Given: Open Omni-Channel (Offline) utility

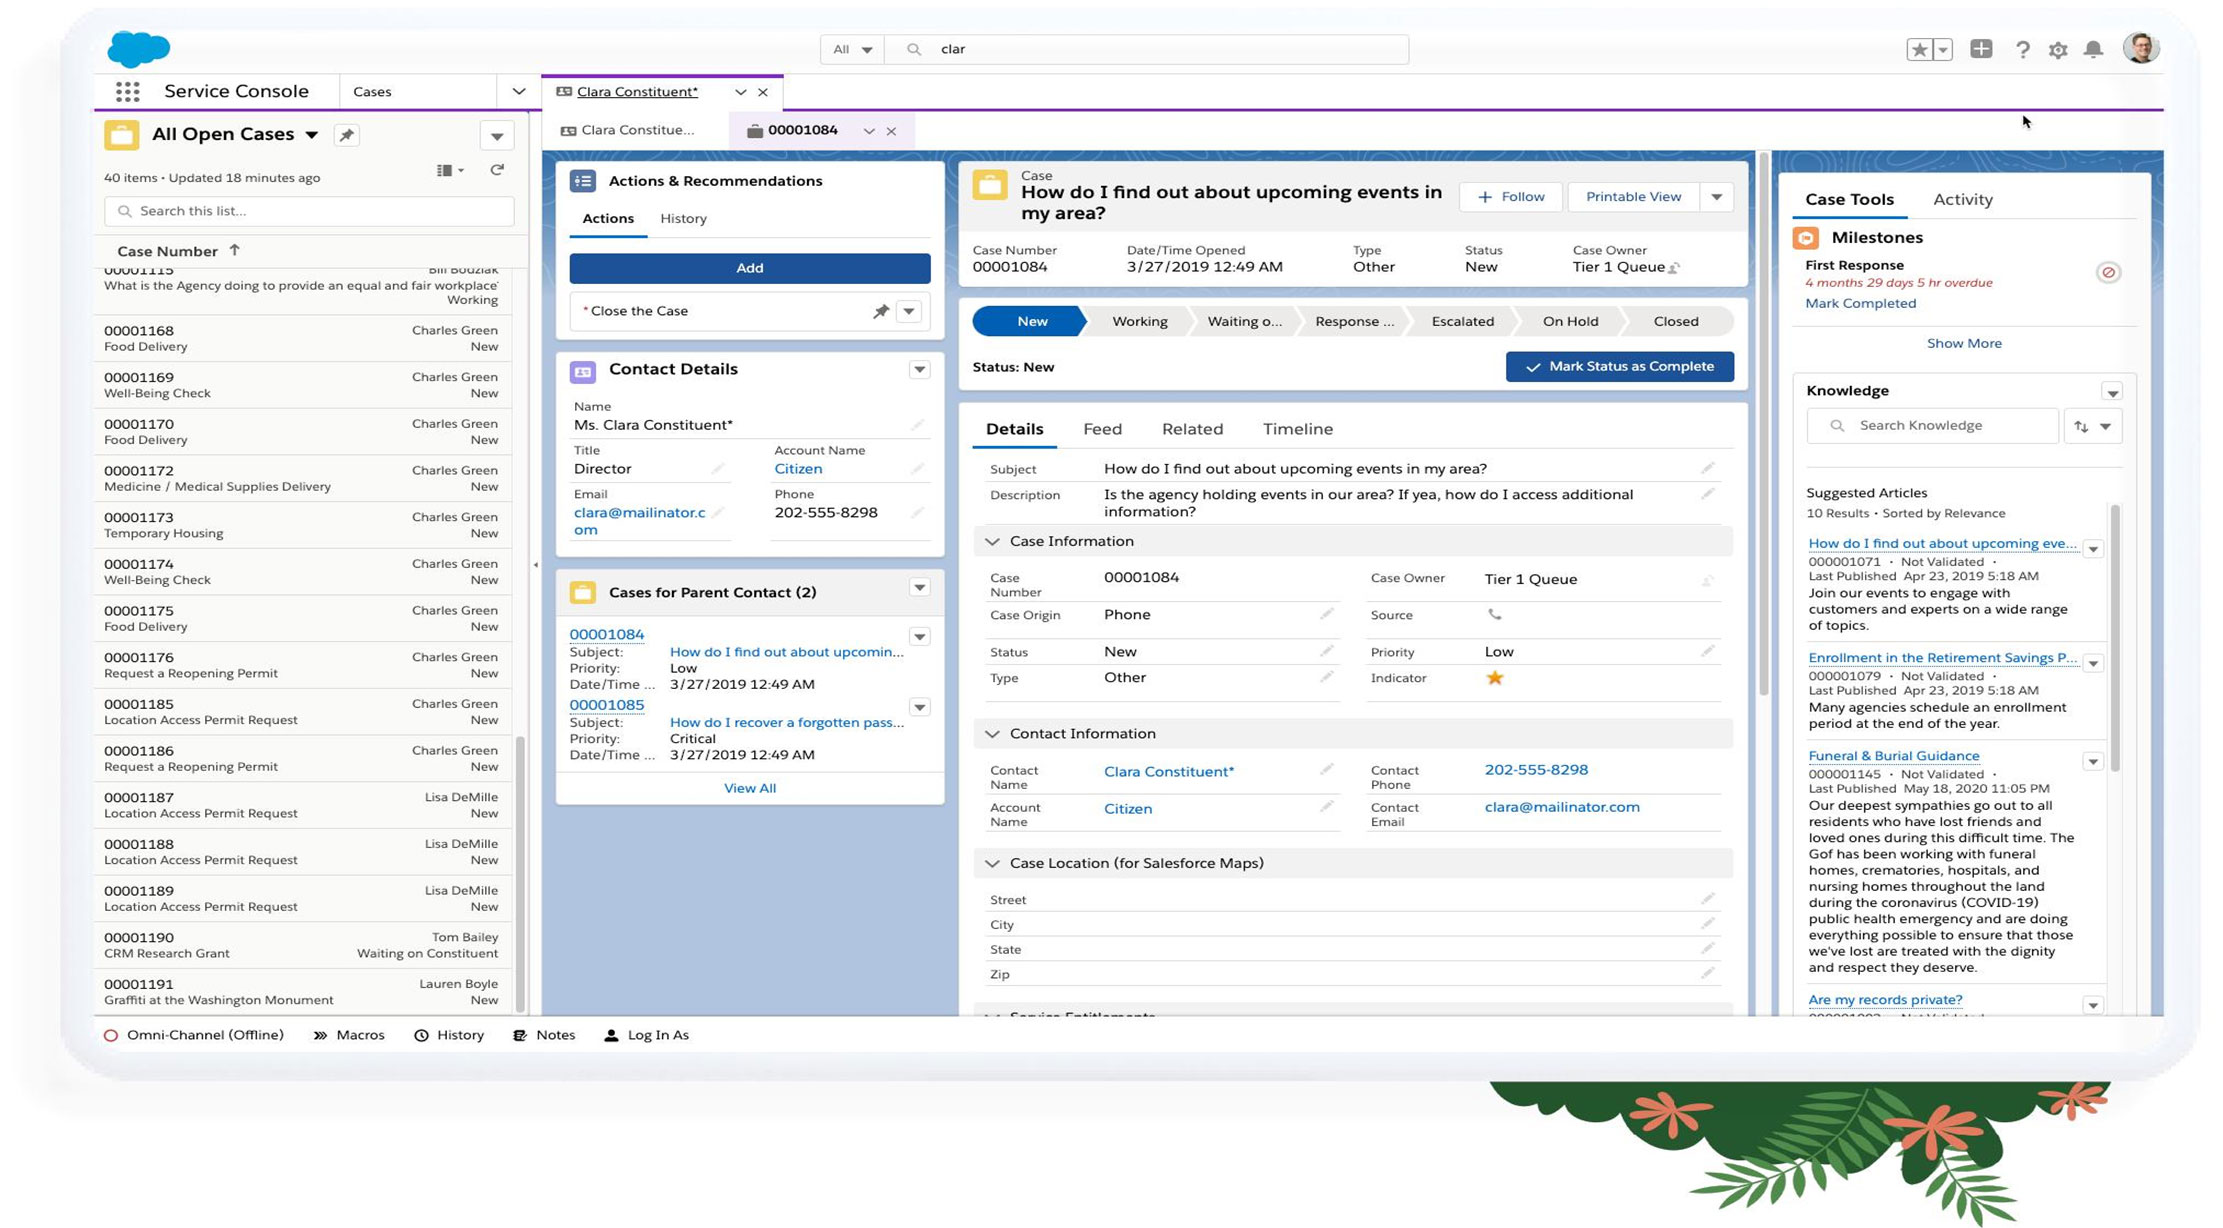Looking at the screenshot, I should tap(194, 1035).
